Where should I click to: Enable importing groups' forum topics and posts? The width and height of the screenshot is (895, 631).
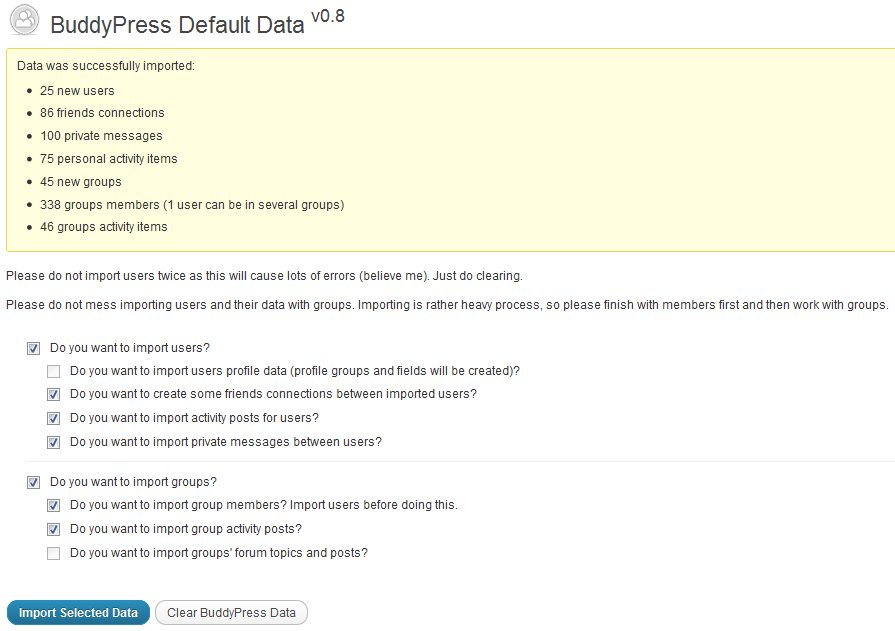53,553
